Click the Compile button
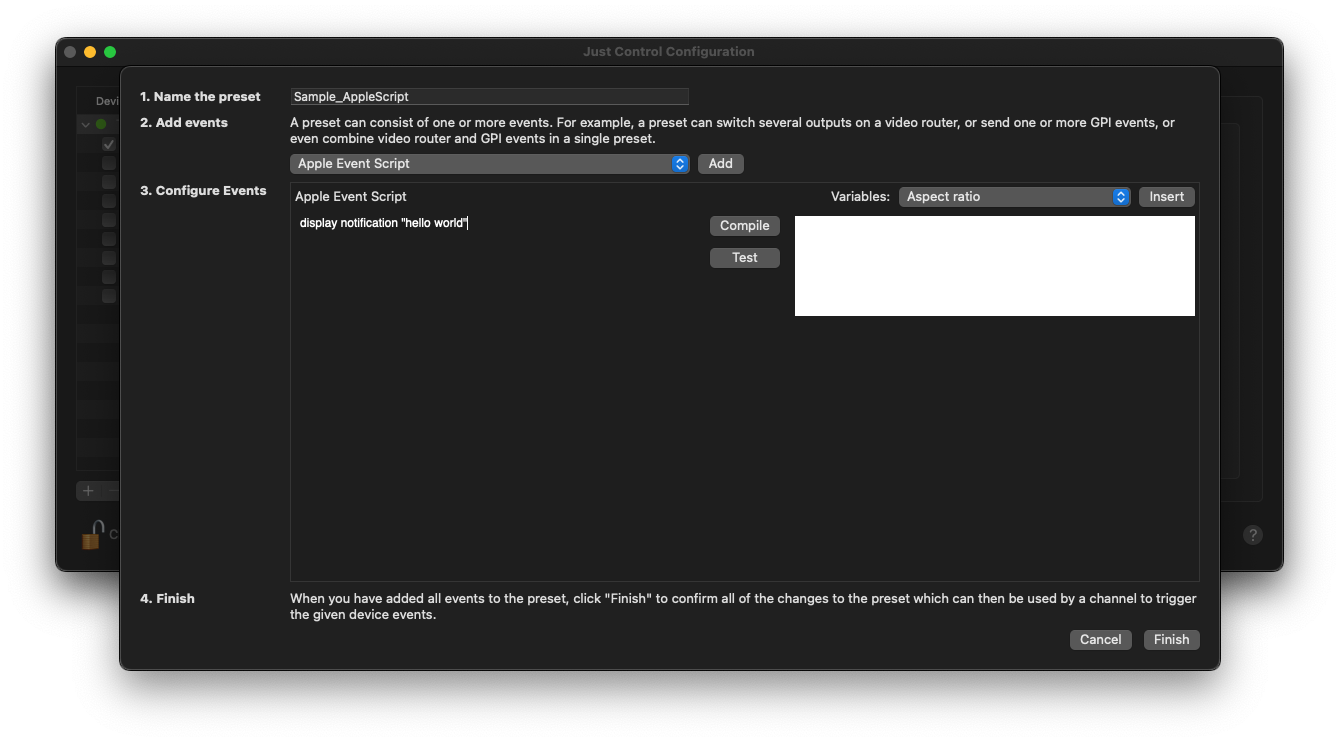1339x744 pixels. (x=744, y=226)
